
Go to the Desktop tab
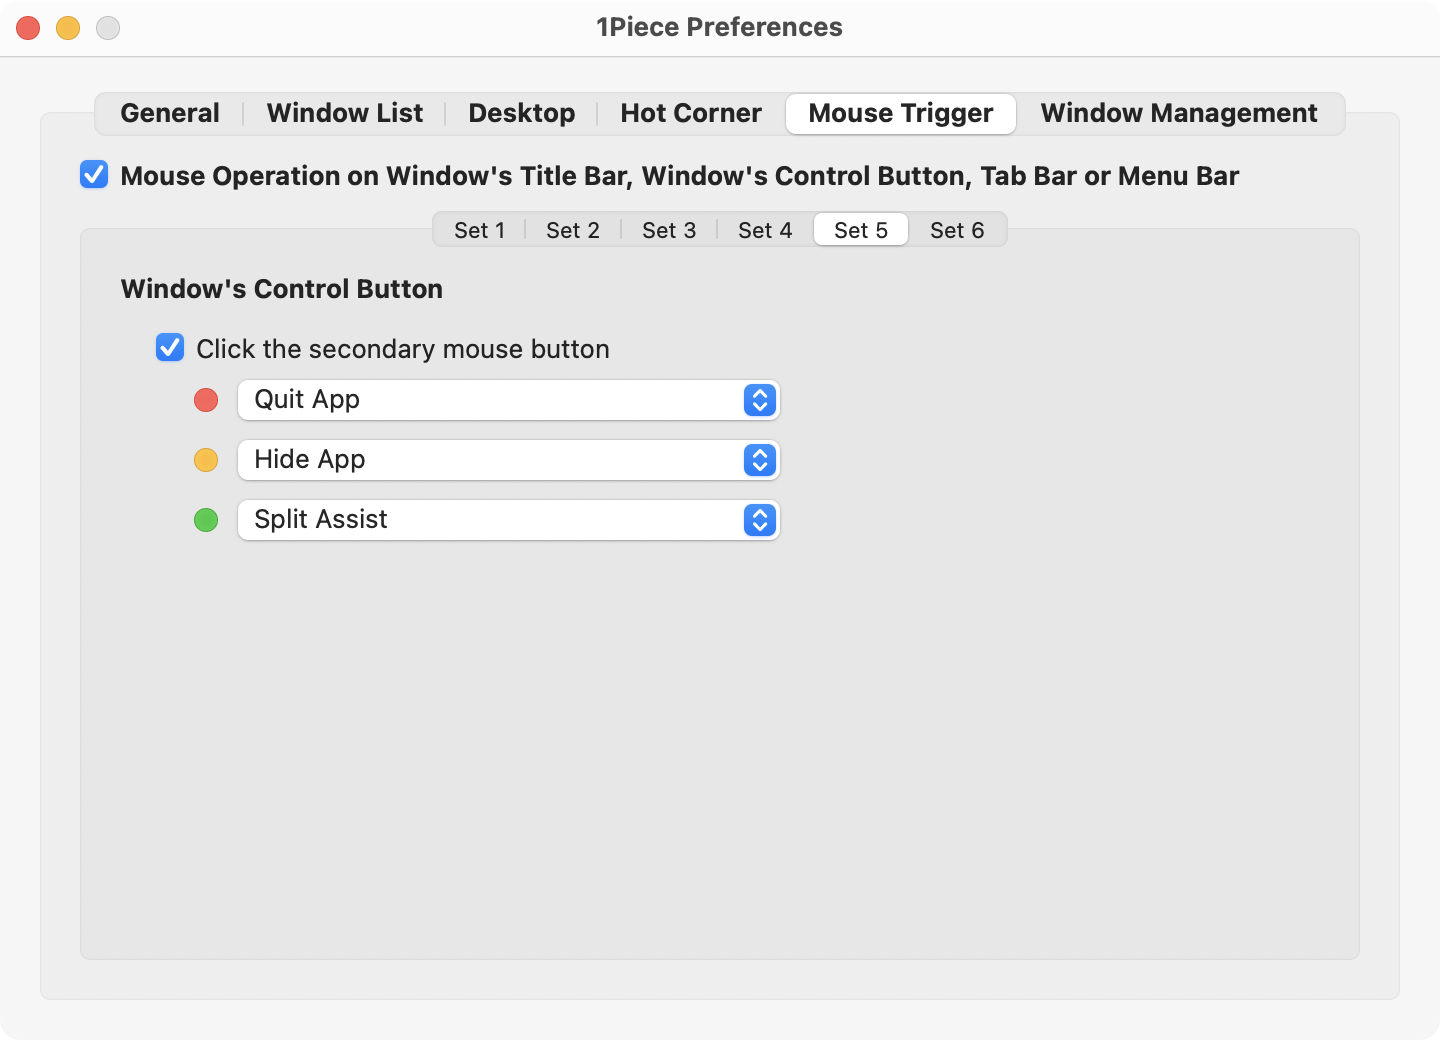tap(522, 113)
